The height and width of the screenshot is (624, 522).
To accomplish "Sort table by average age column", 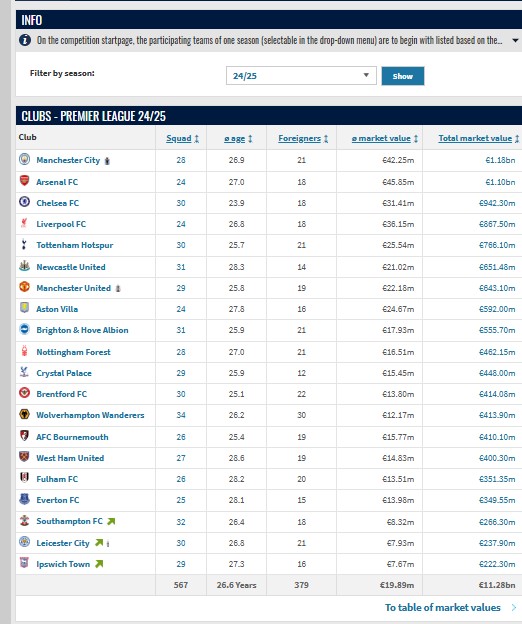I will [238, 138].
